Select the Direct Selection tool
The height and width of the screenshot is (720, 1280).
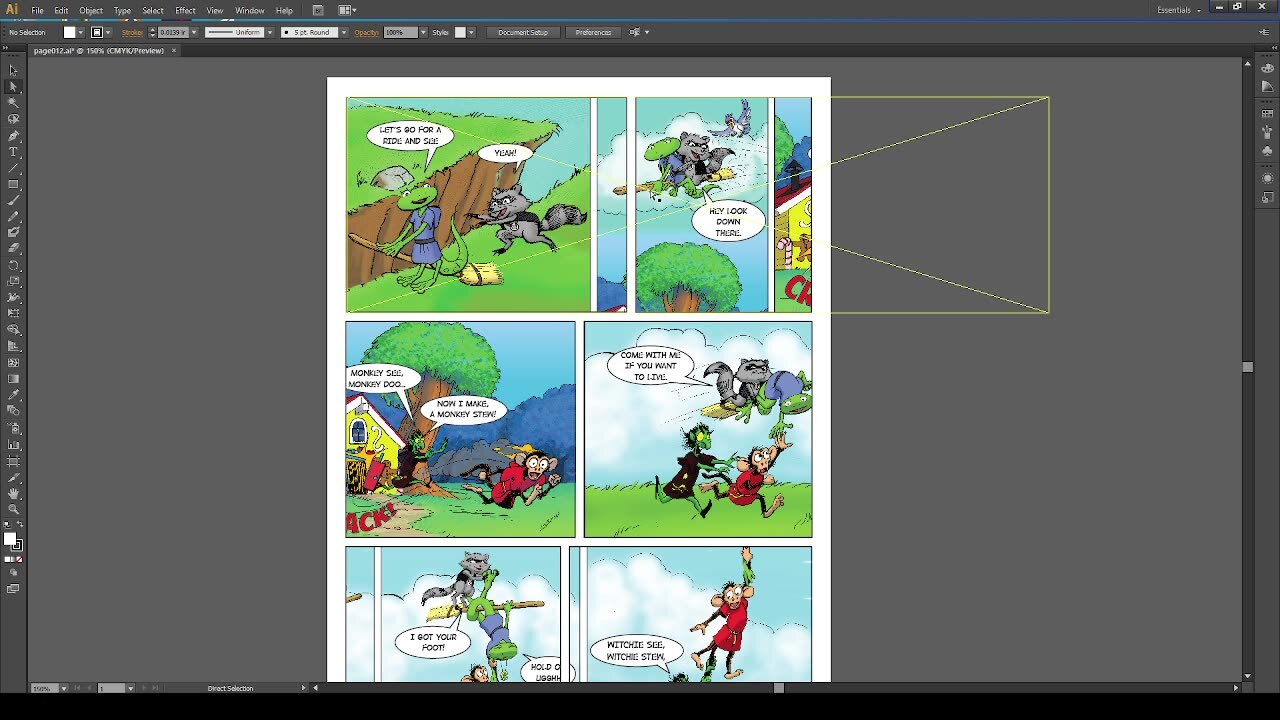click(x=13, y=86)
